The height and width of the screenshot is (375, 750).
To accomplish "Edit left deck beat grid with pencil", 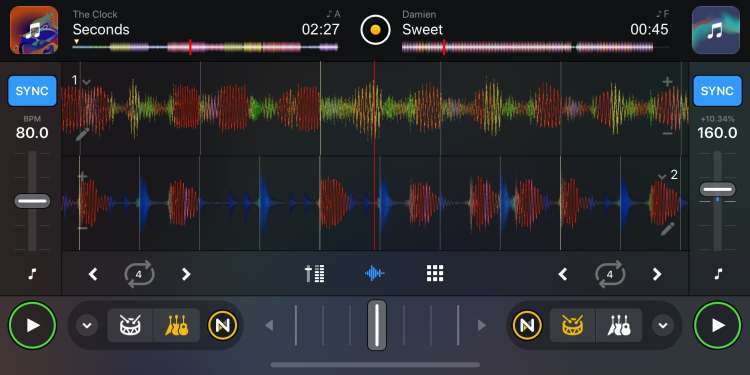I will pyautogui.click(x=82, y=135).
